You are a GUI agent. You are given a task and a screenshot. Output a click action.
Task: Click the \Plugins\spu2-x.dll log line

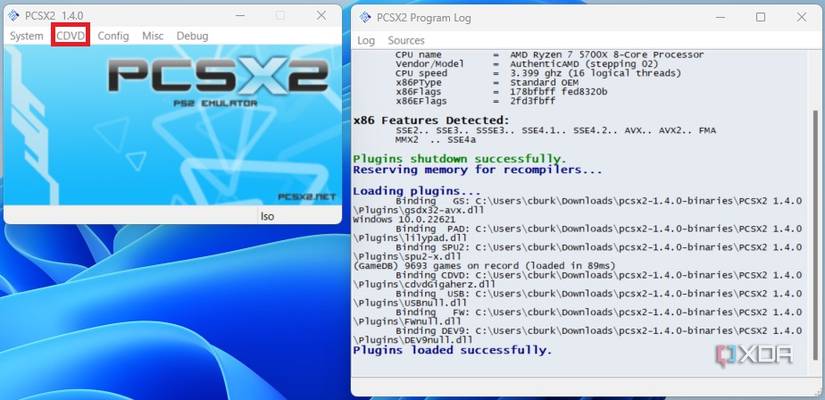[x=405, y=256]
